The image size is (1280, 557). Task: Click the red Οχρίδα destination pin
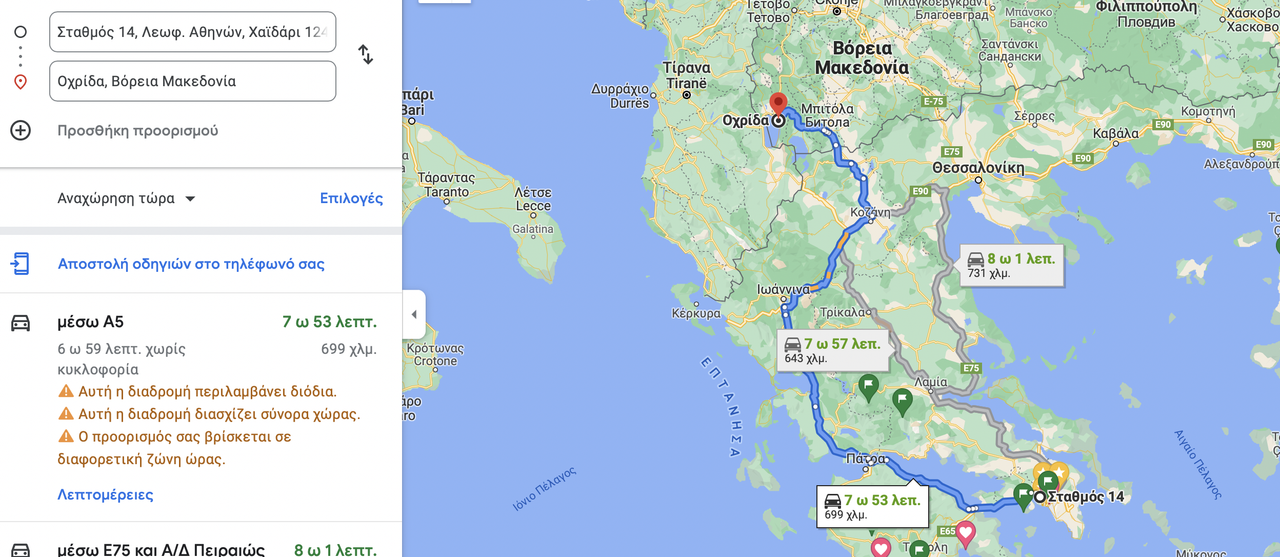[x=778, y=104]
